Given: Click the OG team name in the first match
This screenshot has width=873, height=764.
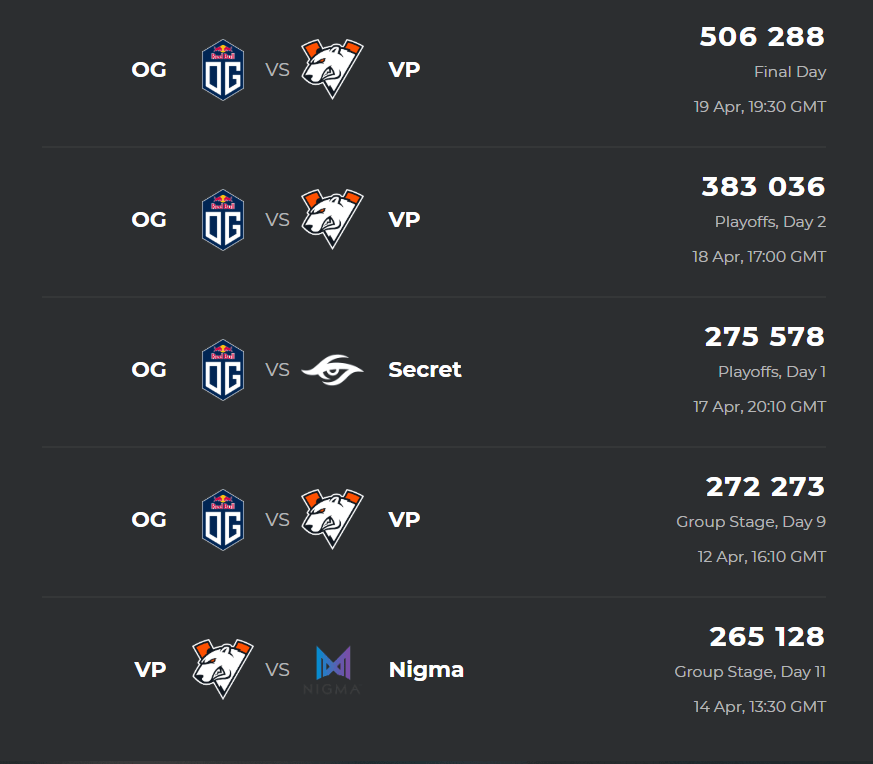Looking at the screenshot, I should 149,70.
